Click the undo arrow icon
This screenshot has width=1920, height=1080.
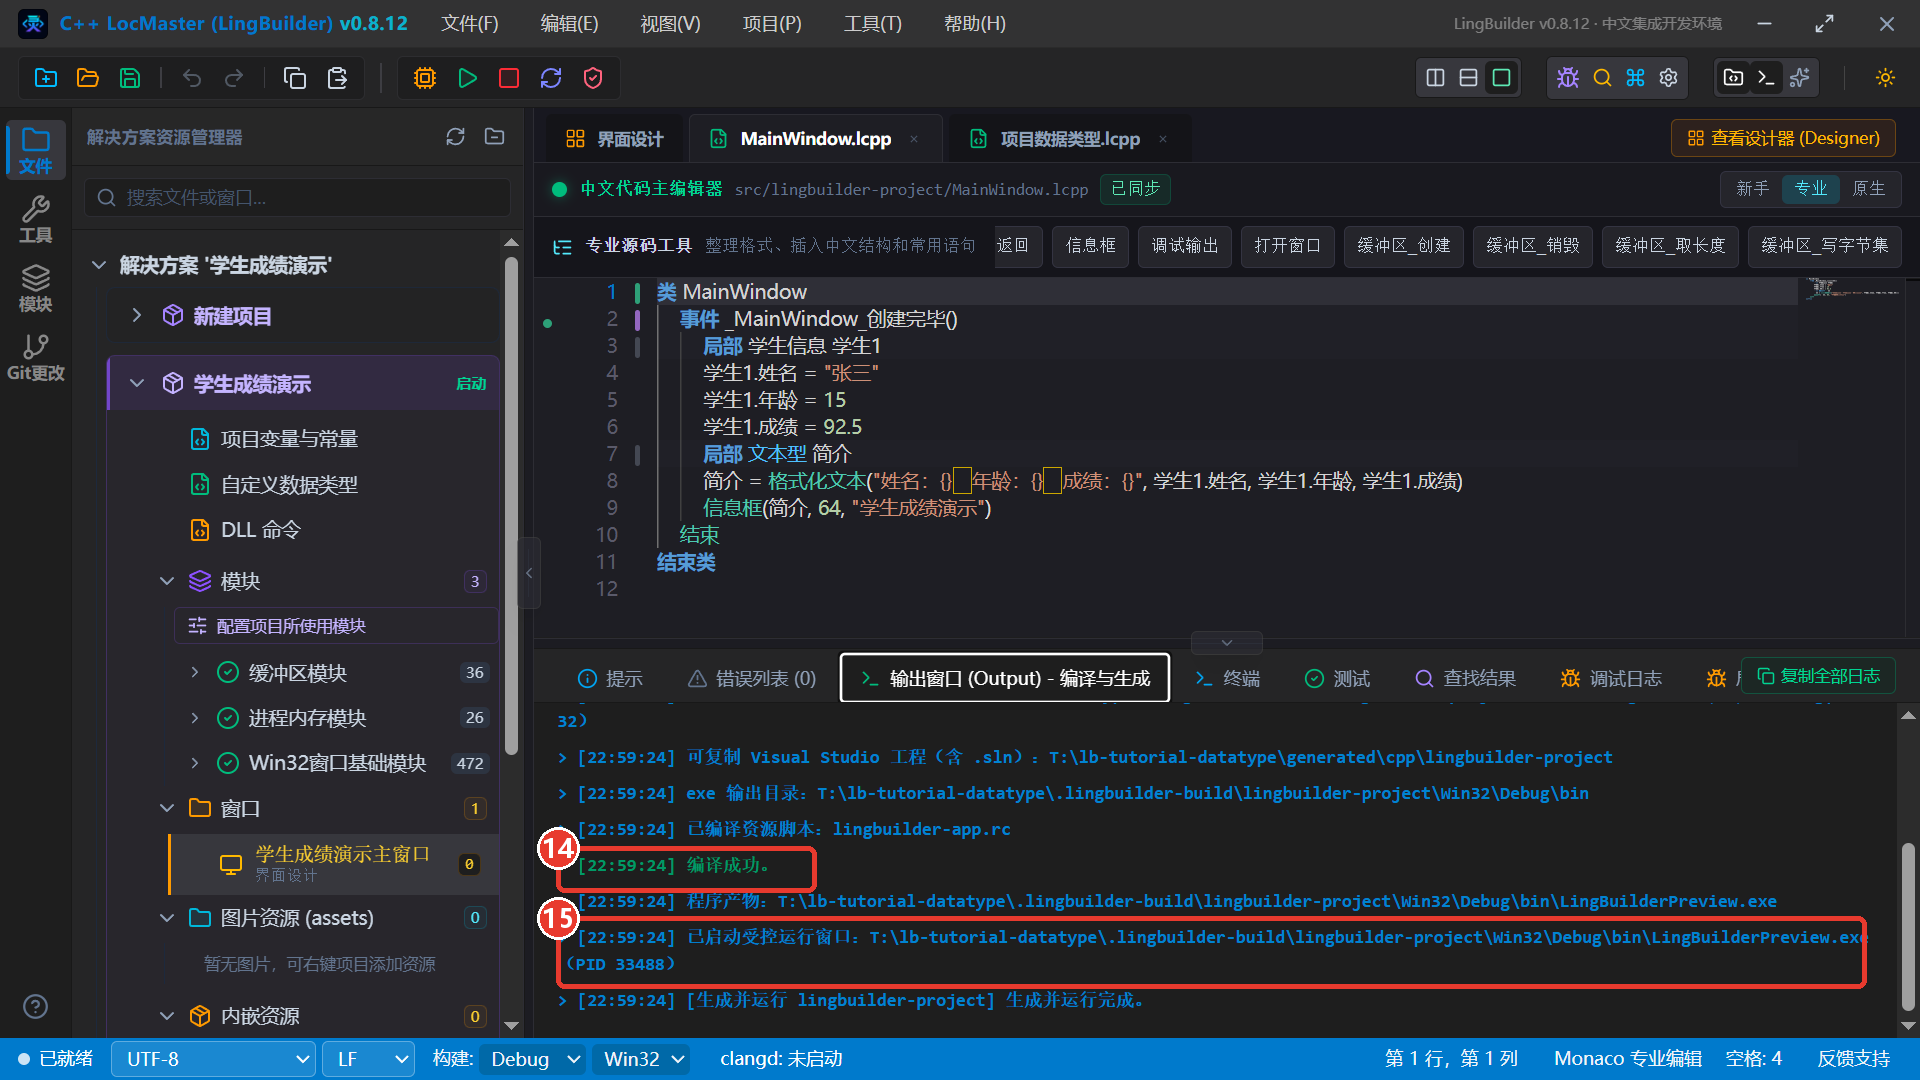point(192,78)
